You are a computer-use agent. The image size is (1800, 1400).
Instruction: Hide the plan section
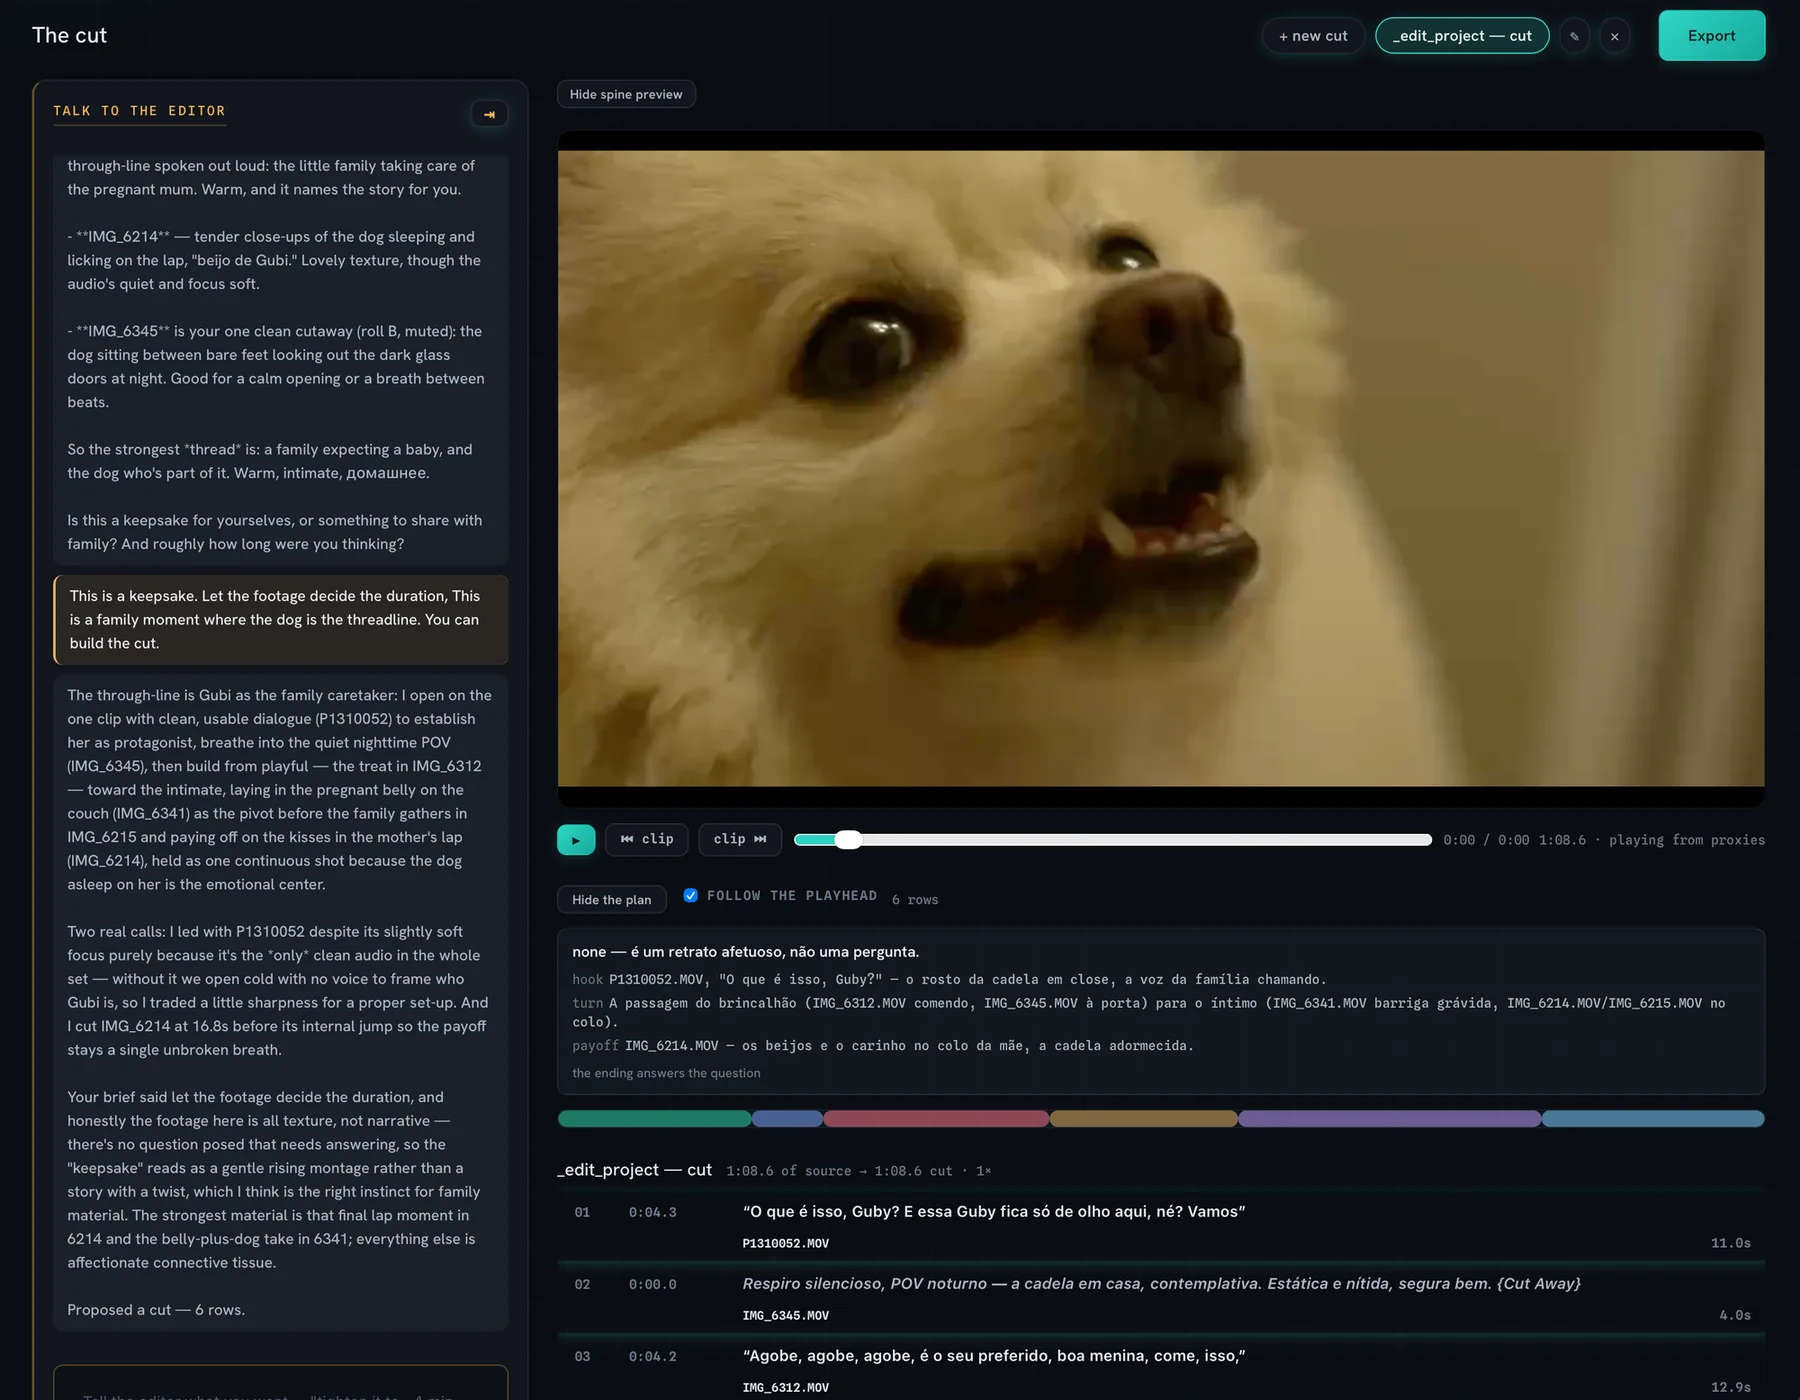611,900
